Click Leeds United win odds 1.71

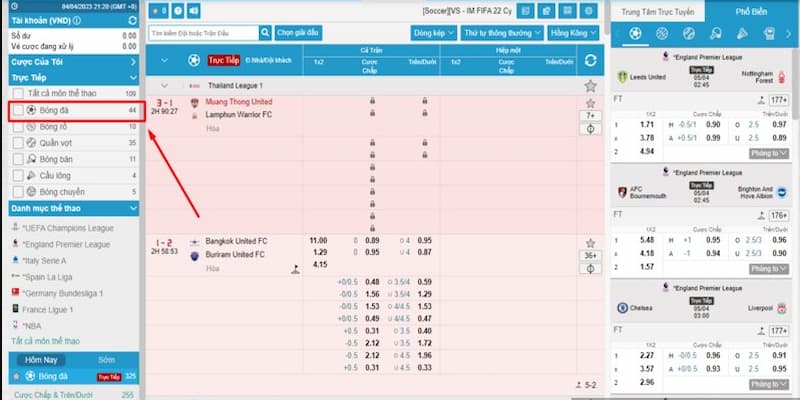646,124
